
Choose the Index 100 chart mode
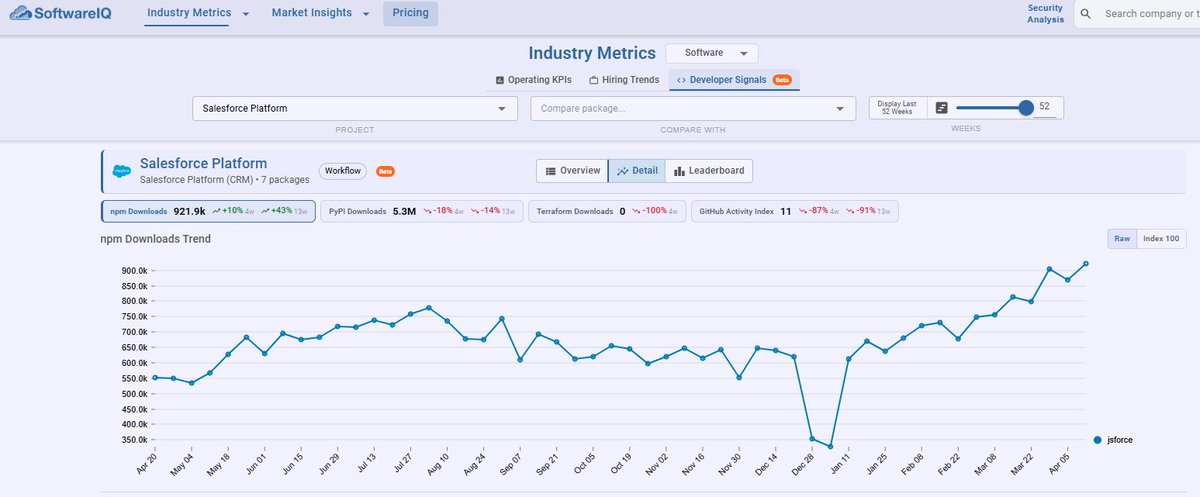pyautogui.click(x=1161, y=238)
